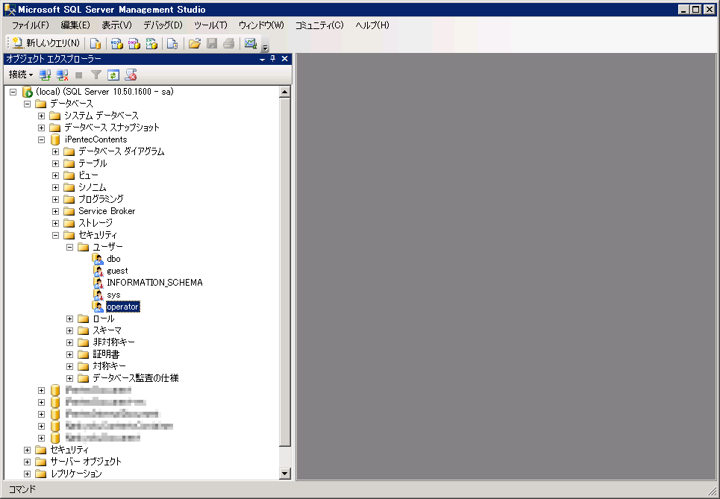Click the script delete icon in Object Explorer toolbar
The height and width of the screenshot is (499, 720).
click(131, 75)
